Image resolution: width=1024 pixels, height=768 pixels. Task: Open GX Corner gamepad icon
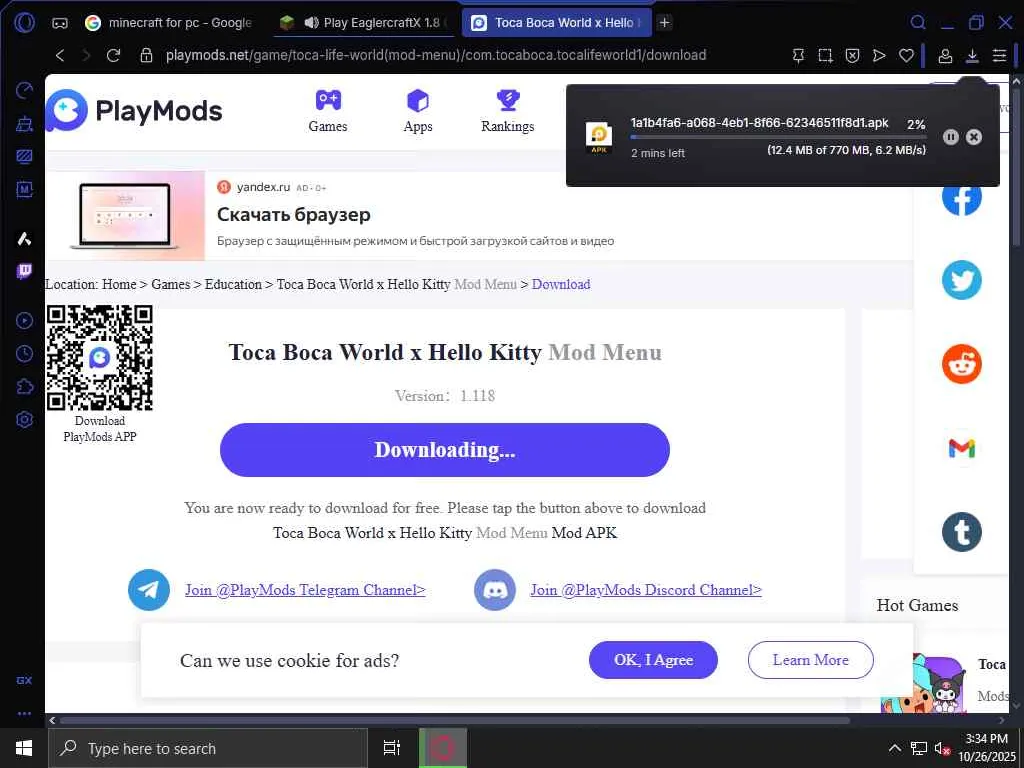[59, 23]
